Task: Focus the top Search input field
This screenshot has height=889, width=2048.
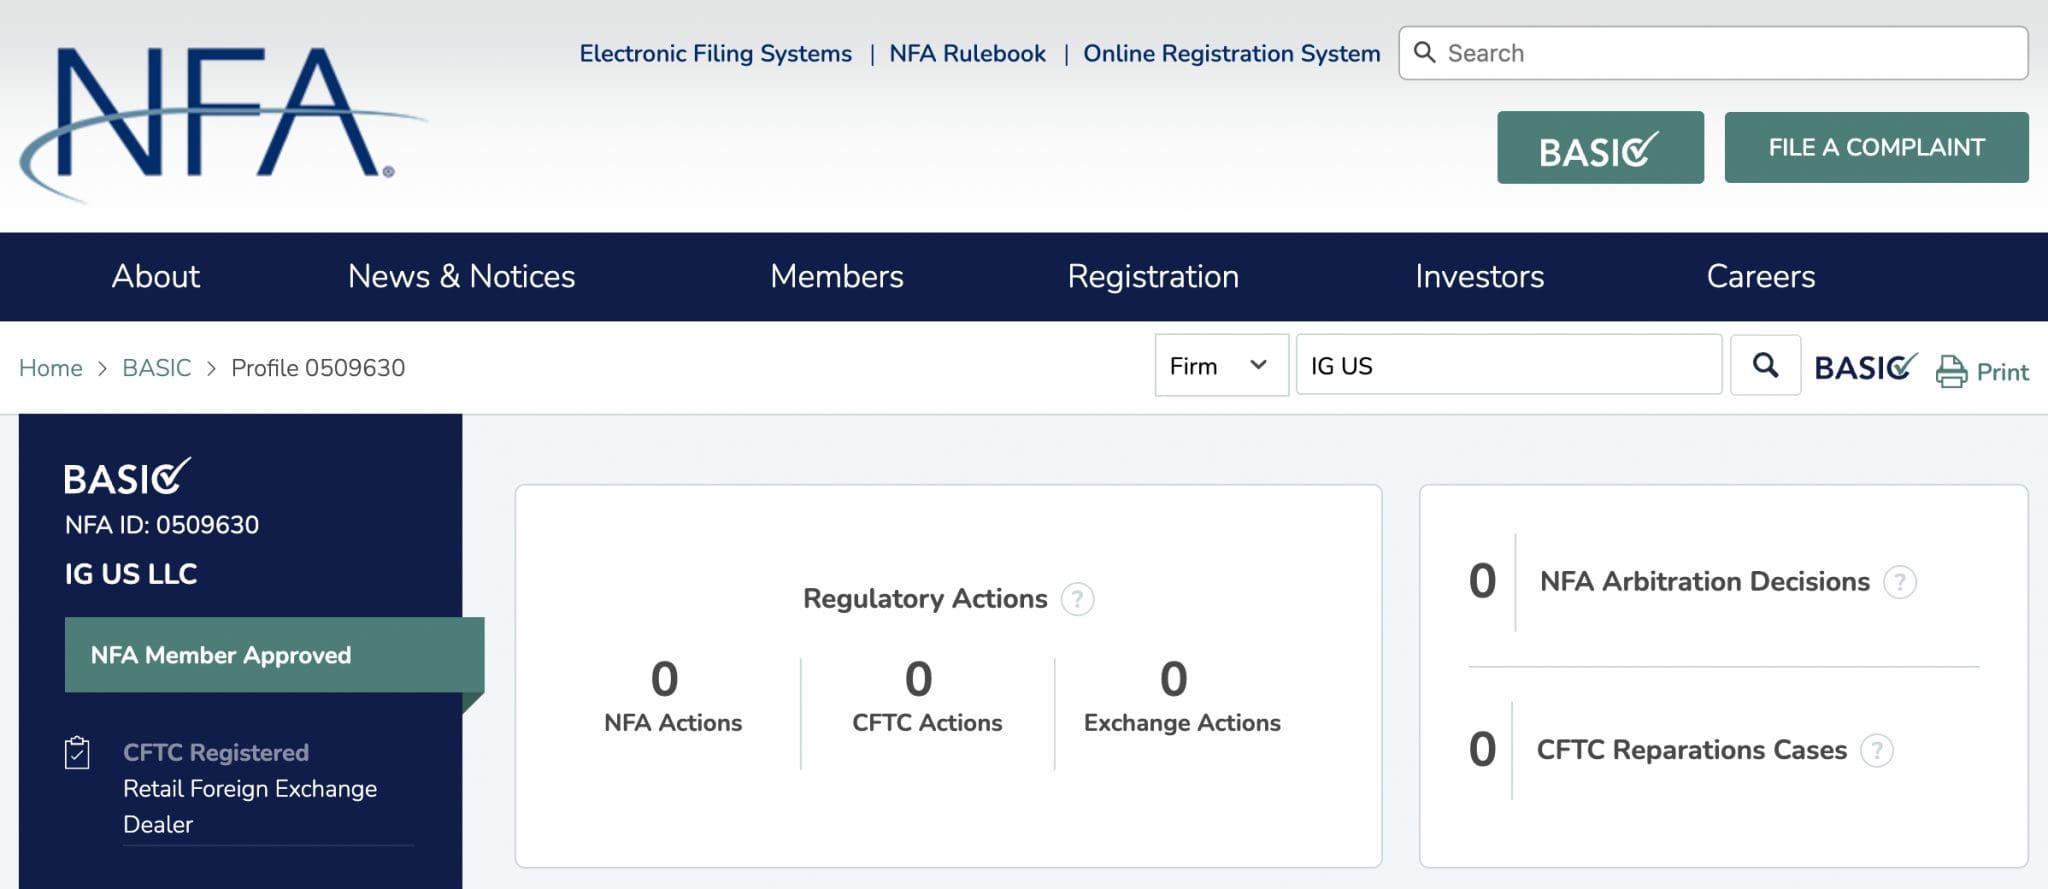Action: click(1713, 53)
